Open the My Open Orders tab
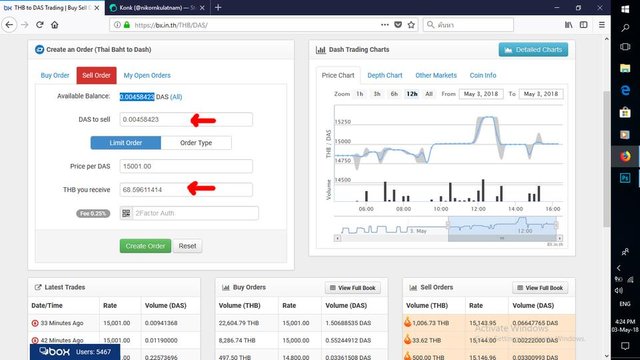The width and height of the screenshot is (640, 360). tap(147, 76)
